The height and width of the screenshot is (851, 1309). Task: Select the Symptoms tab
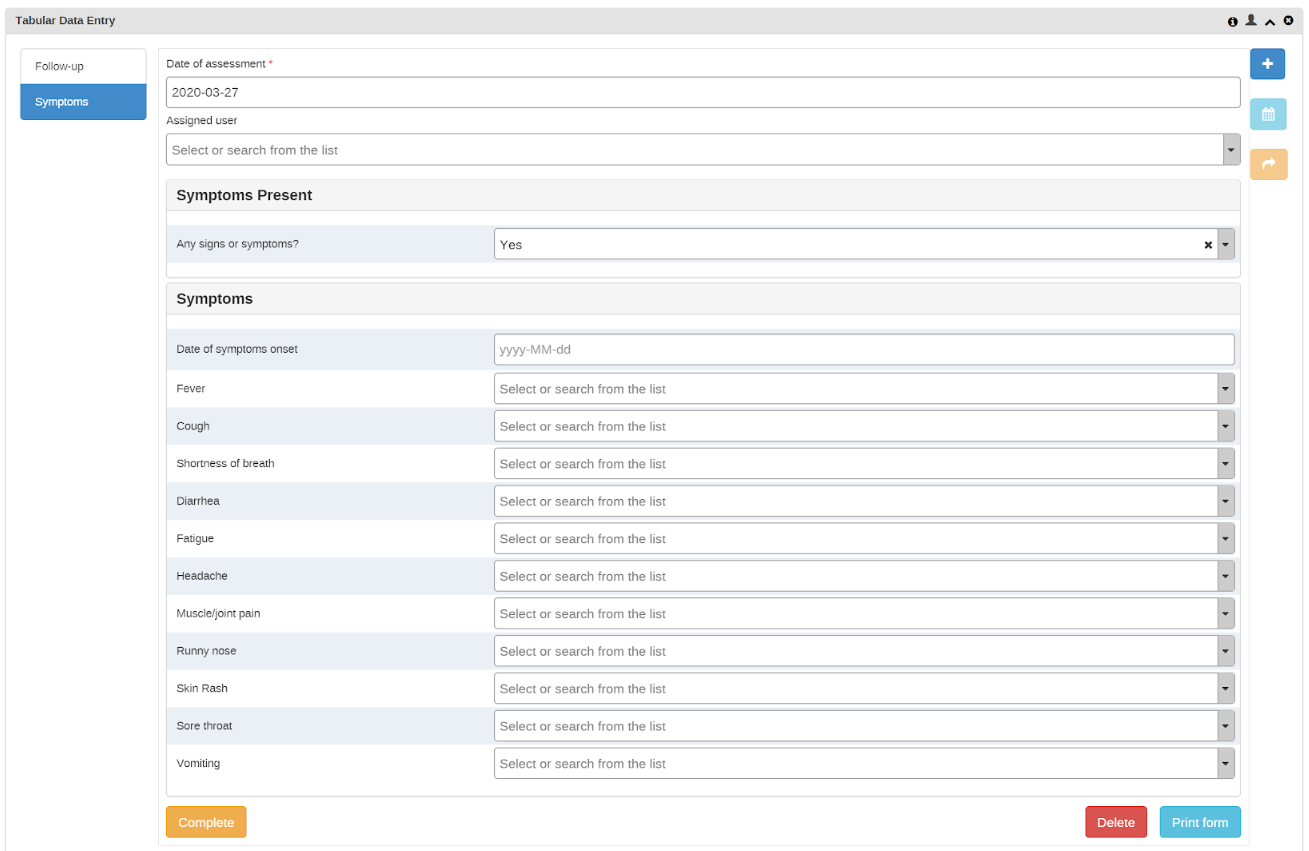click(x=83, y=102)
